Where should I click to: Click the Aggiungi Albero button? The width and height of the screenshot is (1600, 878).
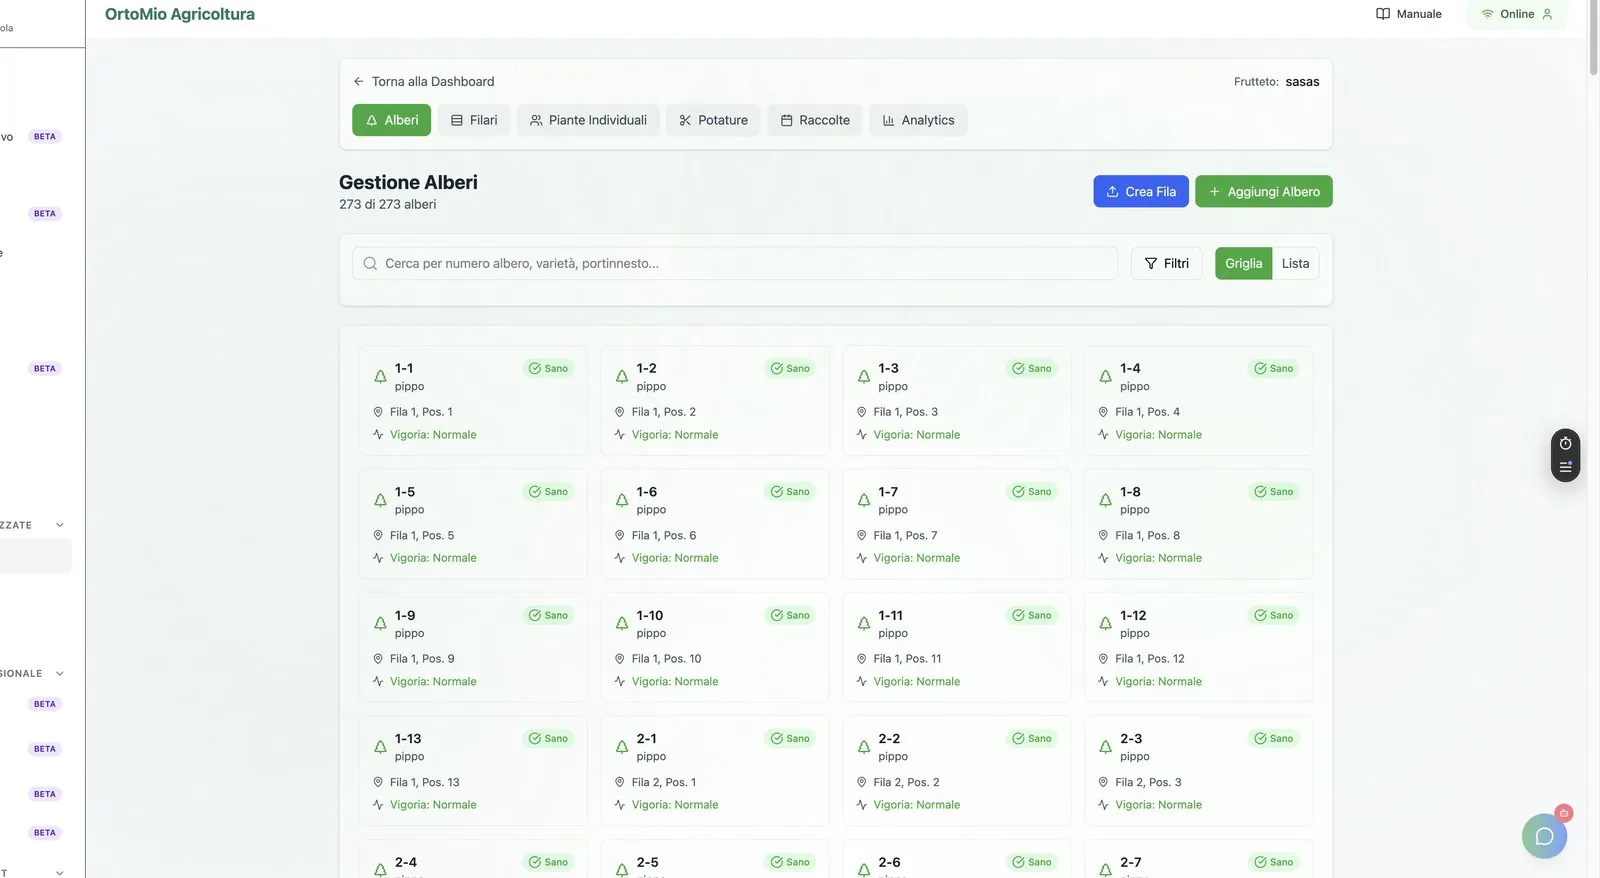tap(1264, 191)
